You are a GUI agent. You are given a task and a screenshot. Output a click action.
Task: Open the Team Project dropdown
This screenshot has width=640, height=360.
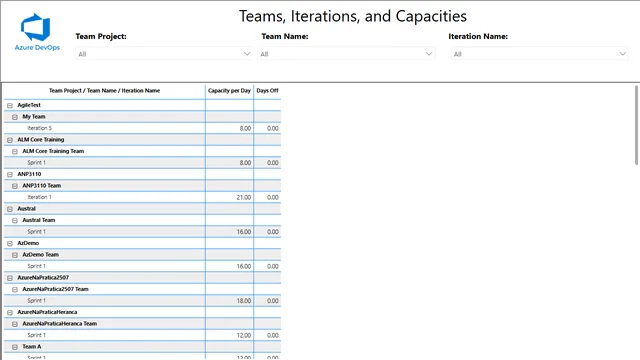point(163,54)
